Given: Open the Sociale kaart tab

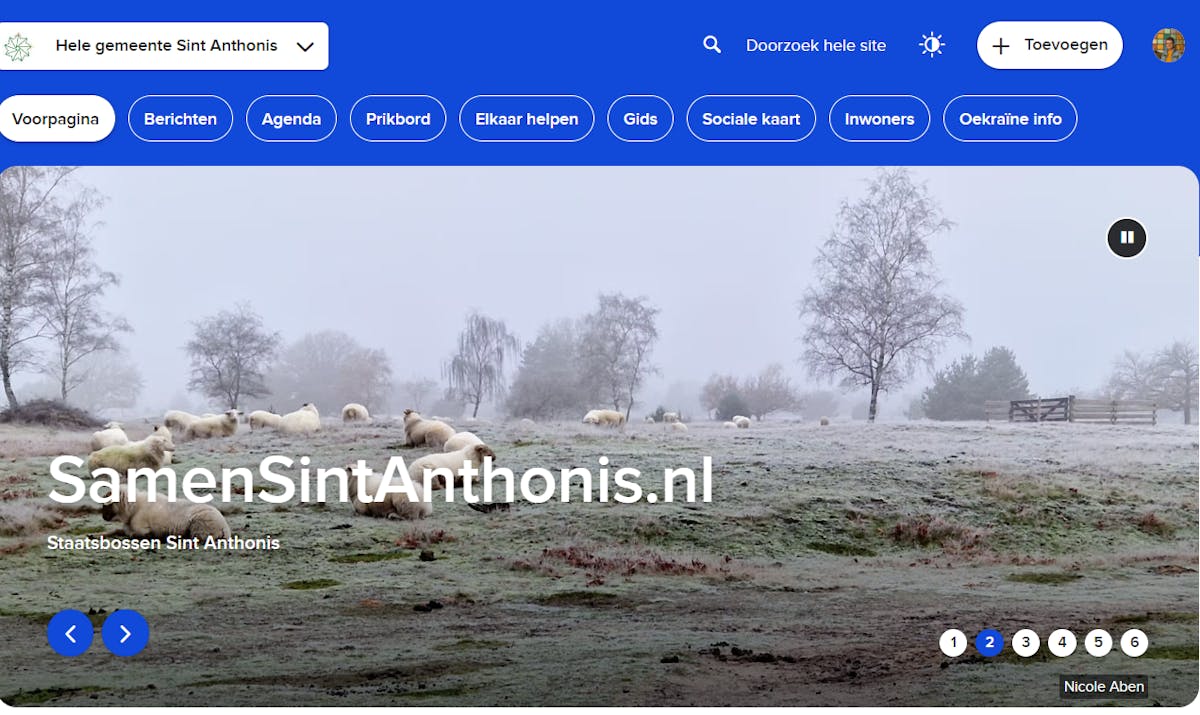Looking at the screenshot, I should click(751, 119).
